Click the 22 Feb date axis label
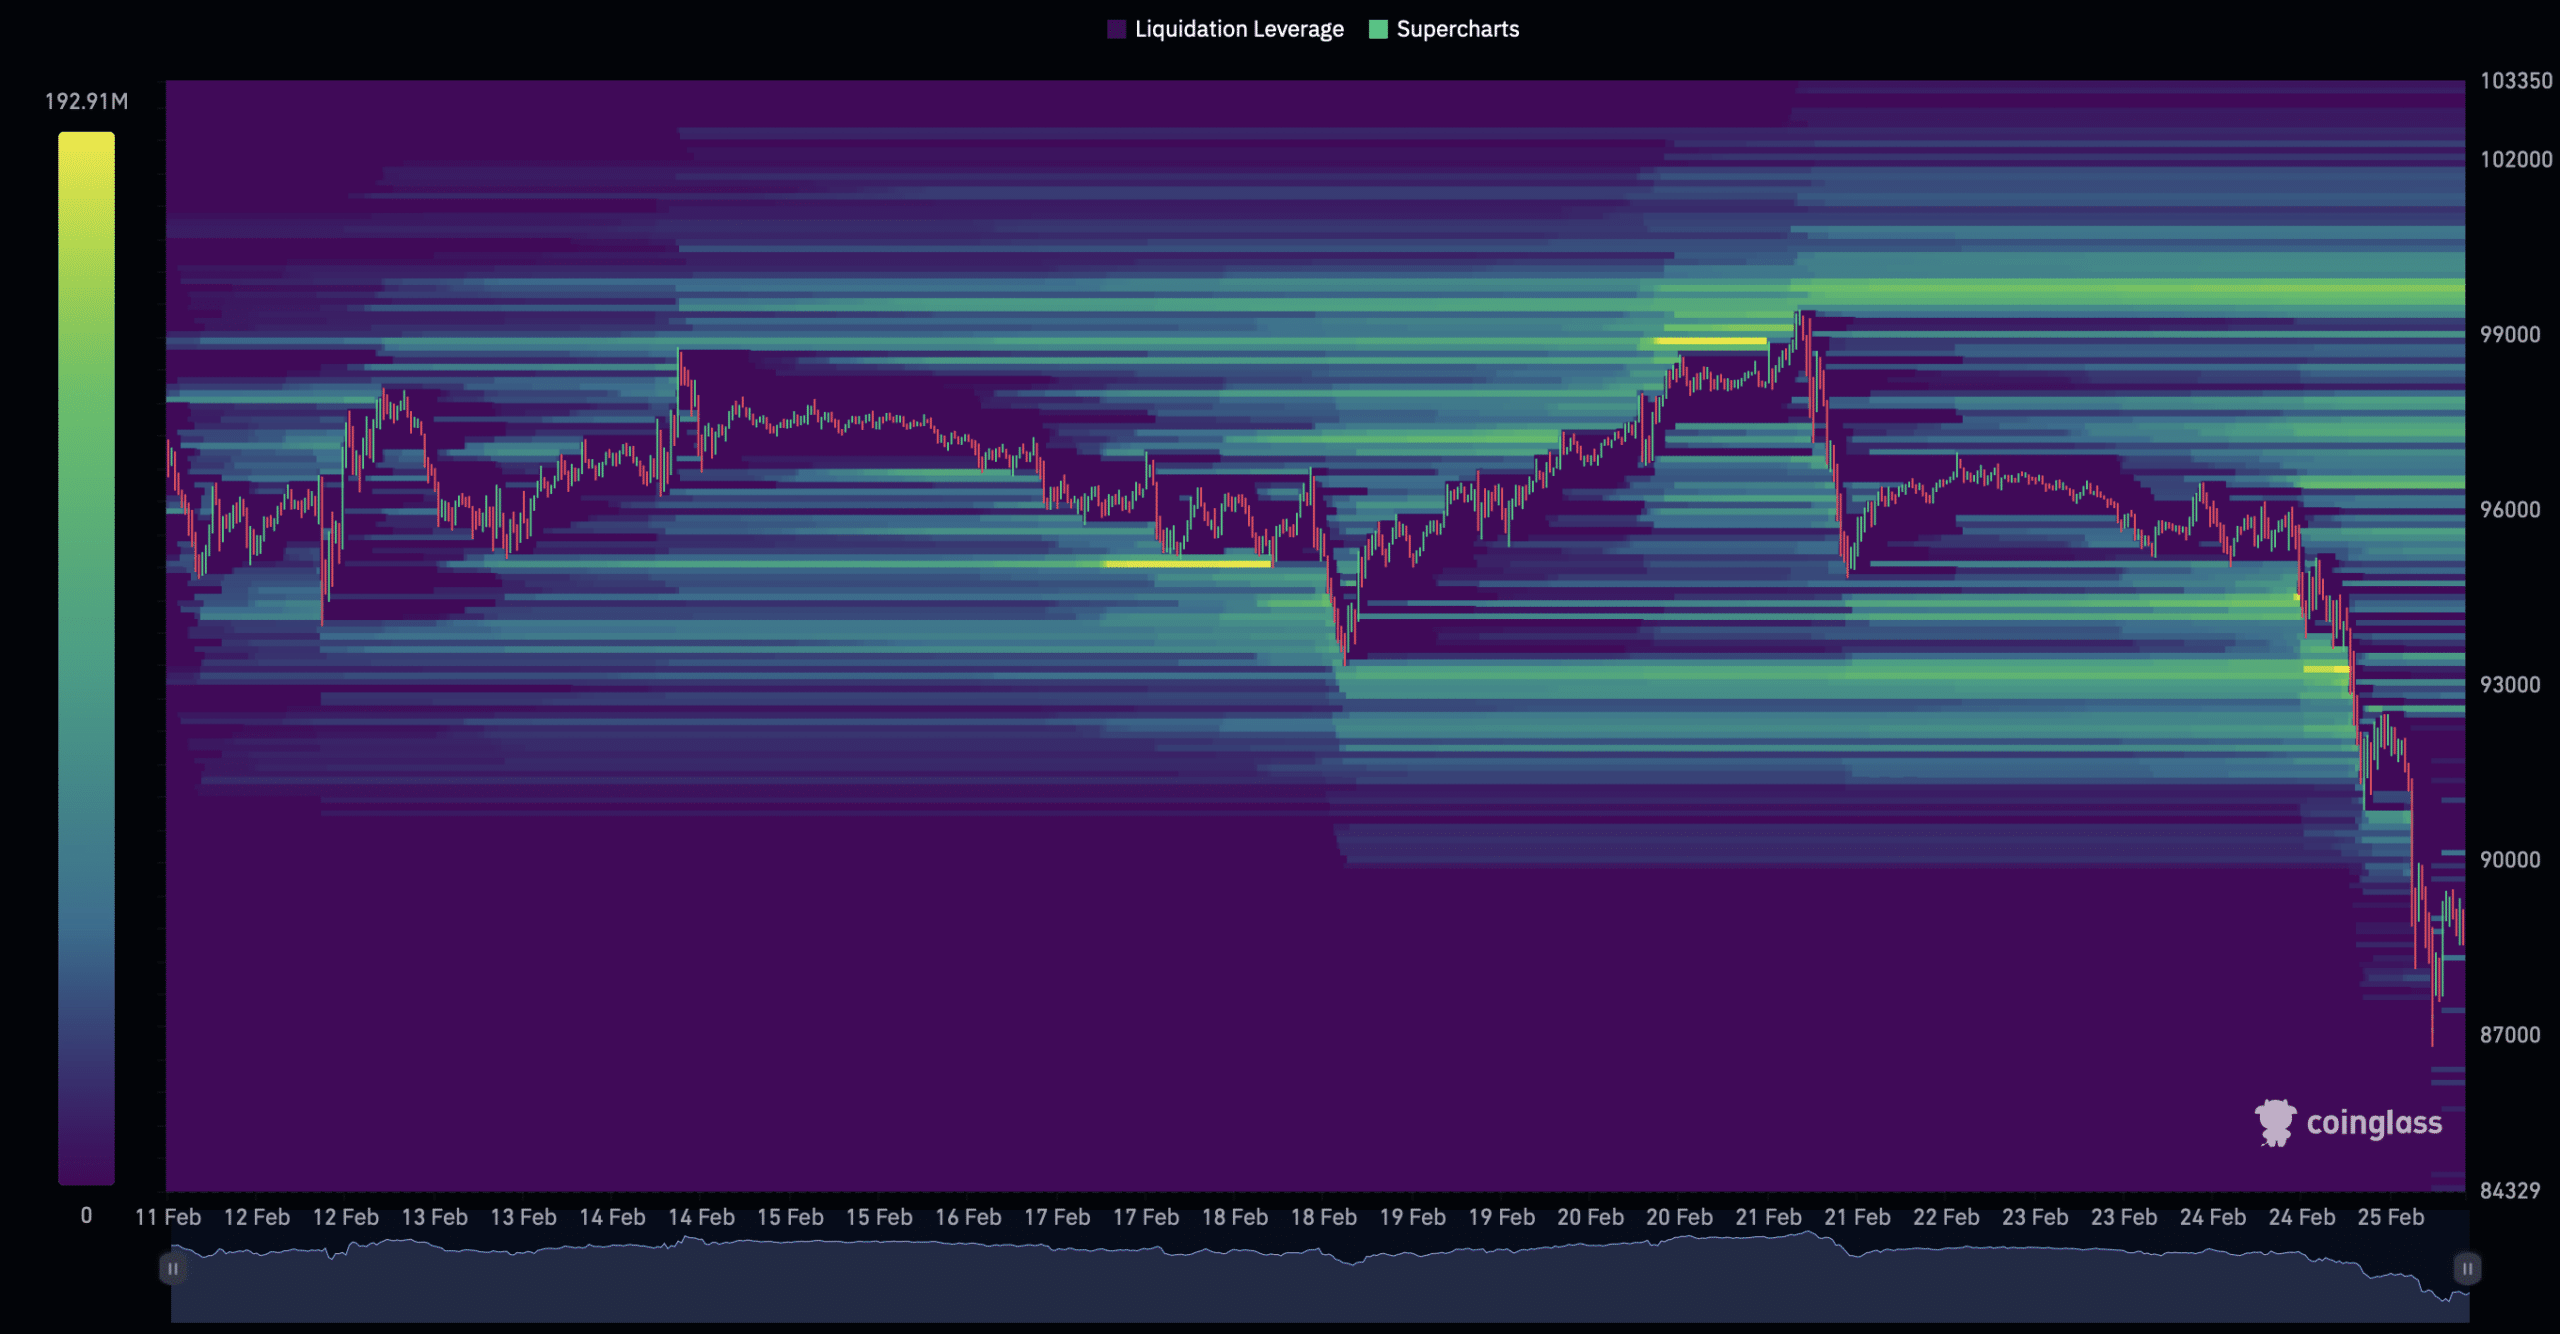Viewport: 2560px width, 1334px height. 1946,1217
